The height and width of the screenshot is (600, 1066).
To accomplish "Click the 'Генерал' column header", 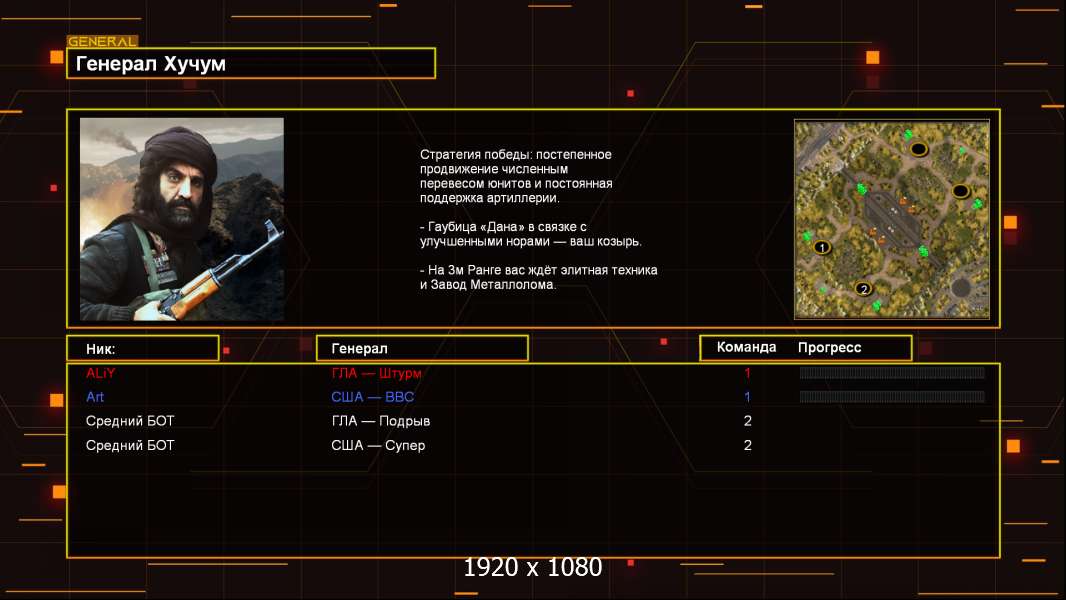I will pyautogui.click(x=422, y=349).
